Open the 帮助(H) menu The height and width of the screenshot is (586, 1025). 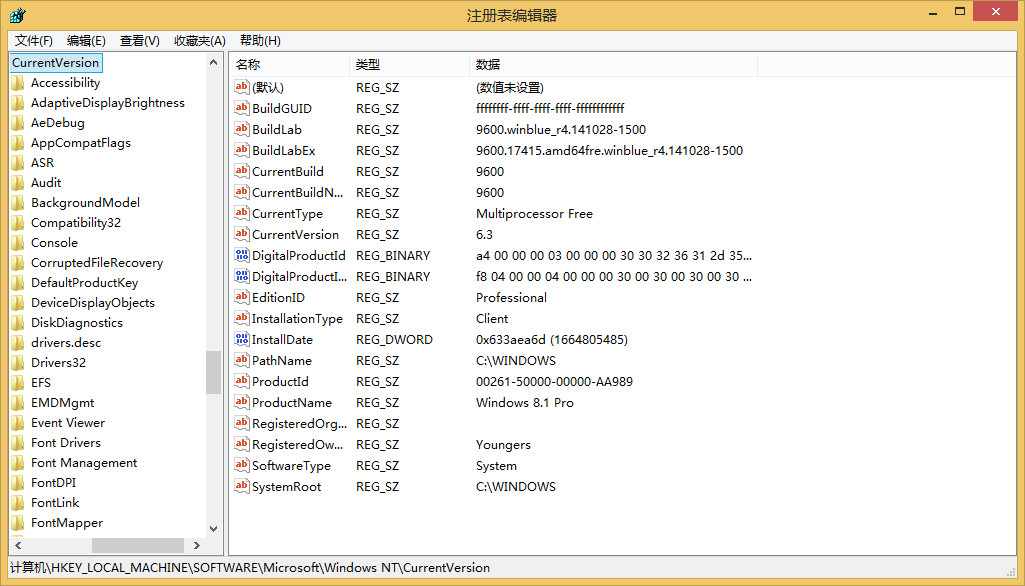pos(260,41)
